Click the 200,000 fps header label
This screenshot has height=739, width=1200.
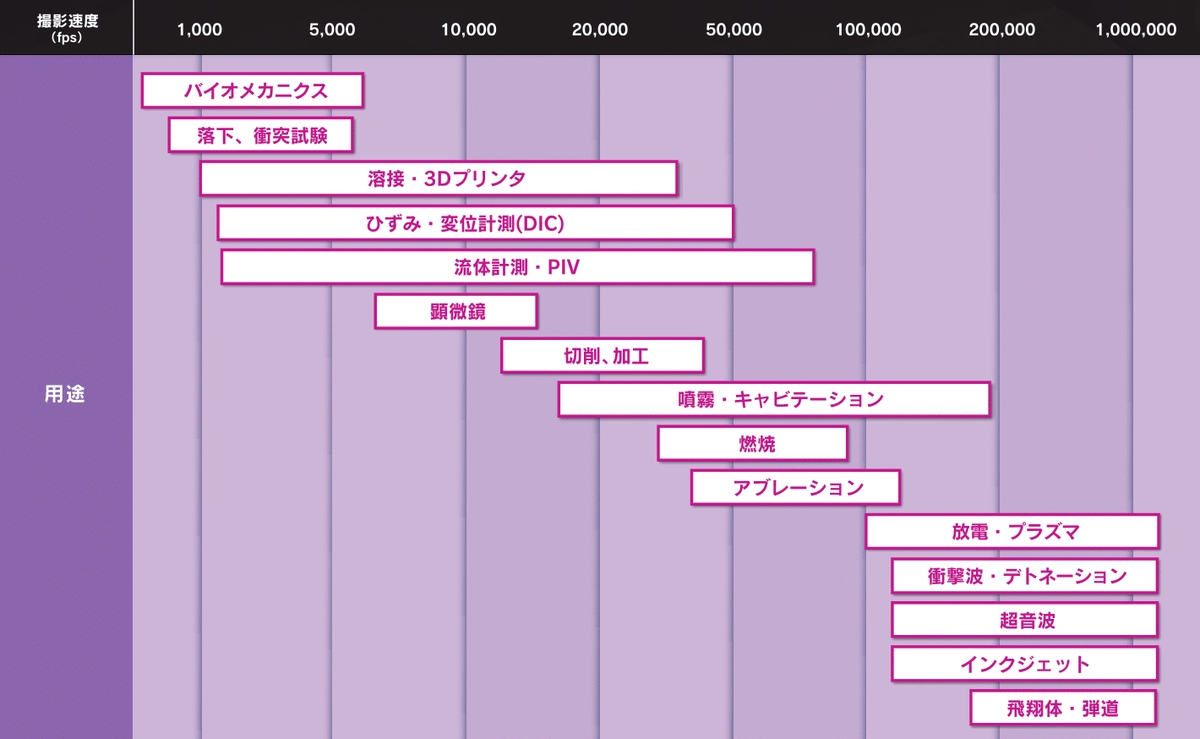point(1002,30)
